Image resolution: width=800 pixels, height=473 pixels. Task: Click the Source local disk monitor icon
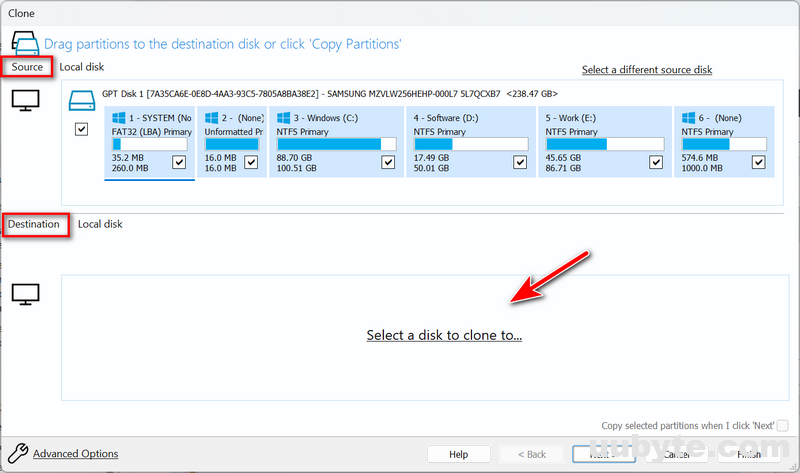point(26,101)
